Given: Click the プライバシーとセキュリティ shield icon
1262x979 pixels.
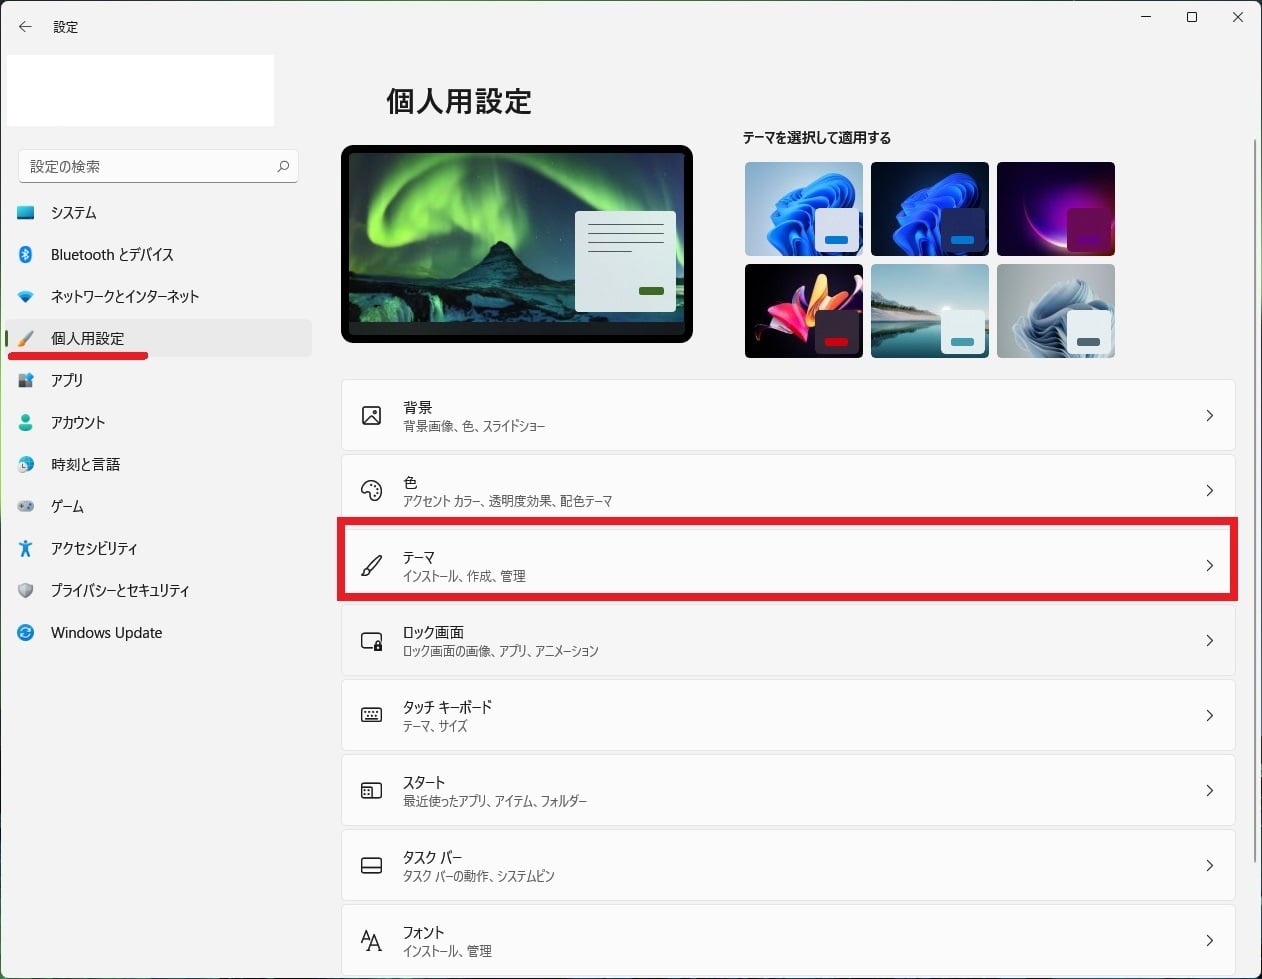Looking at the screenshot, I should pyautogui.click(x=26, y=591).
